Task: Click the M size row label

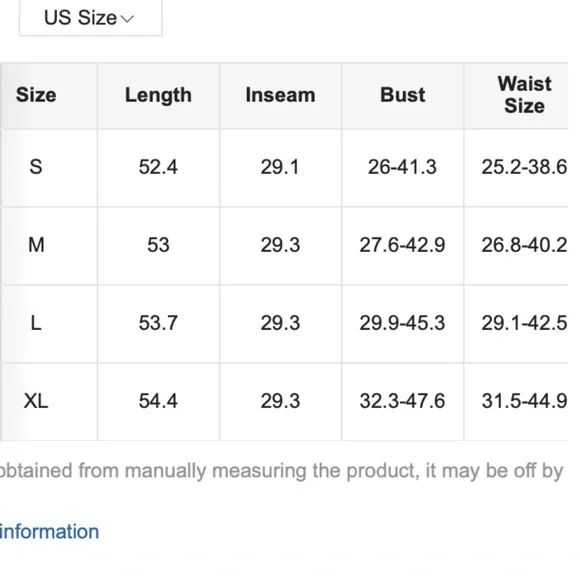Action: pyautogui.click(x=36, y=245)
